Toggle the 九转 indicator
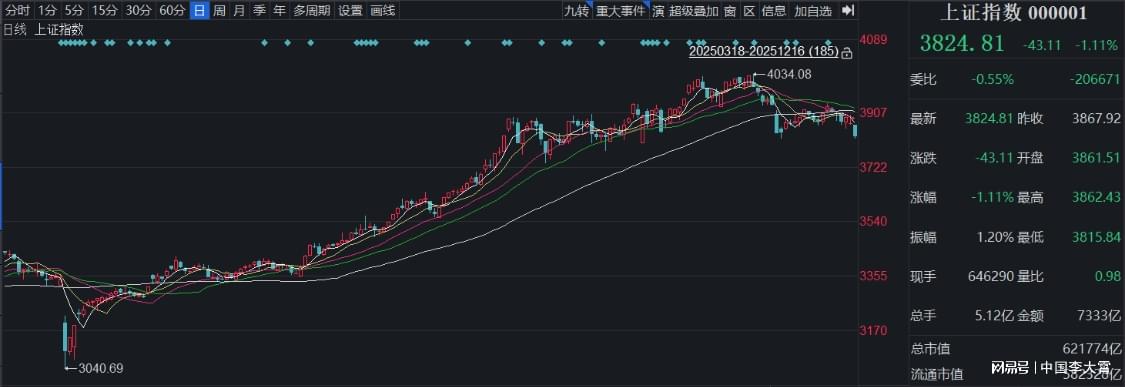Image resolution: width=1125 pixels, height=387 pixels. coord(576,11)
